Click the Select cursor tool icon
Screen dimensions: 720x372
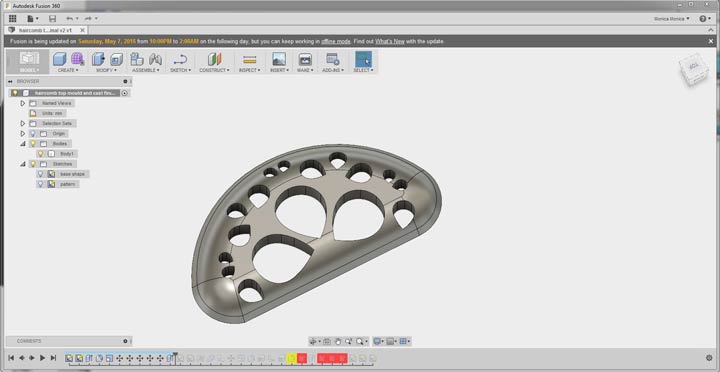pos(363,59)
